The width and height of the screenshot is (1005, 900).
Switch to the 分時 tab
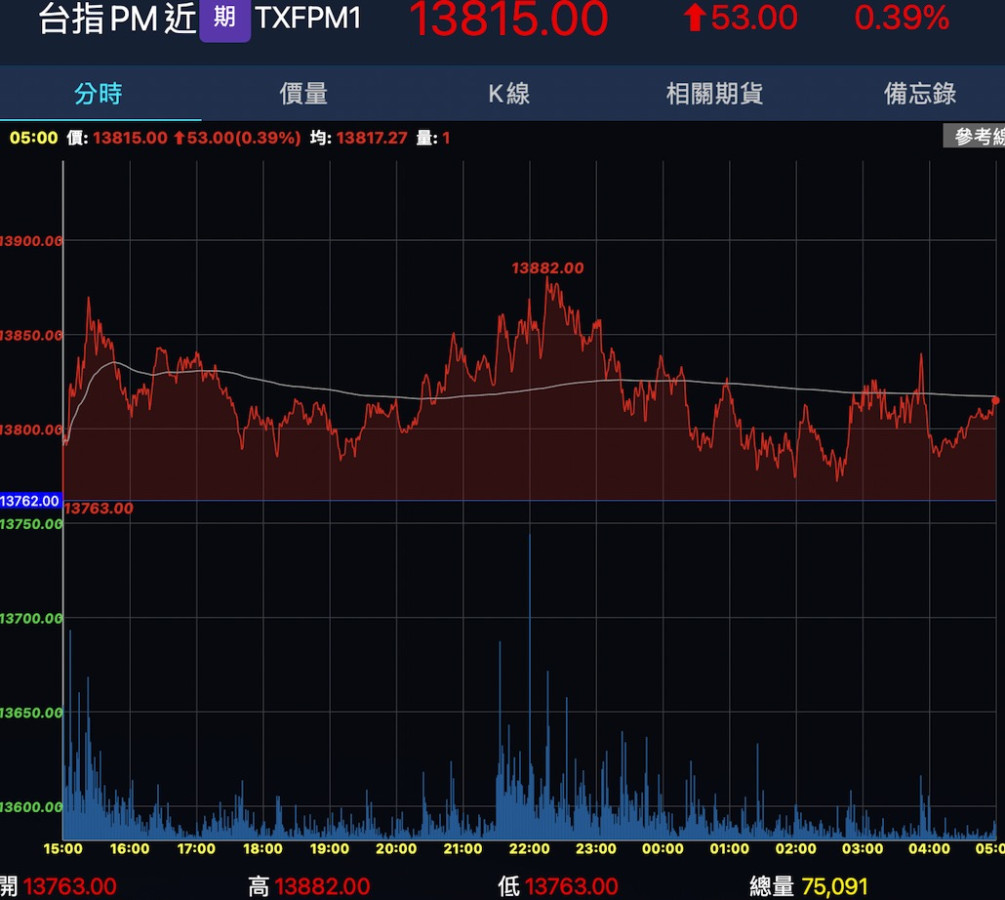click(x=98, y=94)
